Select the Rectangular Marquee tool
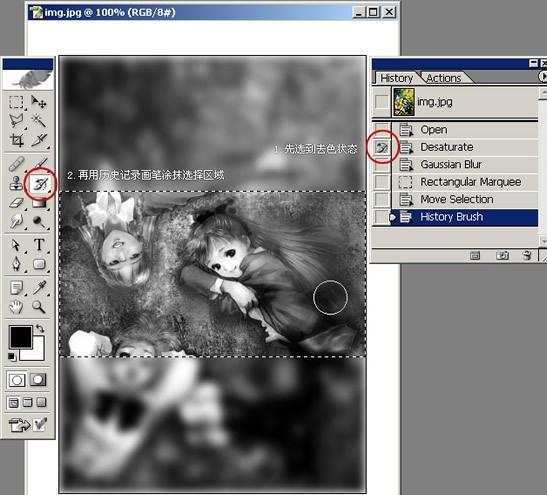Image resolution: width=547 pixels, height=495 pixels. (x=16, y=102)
